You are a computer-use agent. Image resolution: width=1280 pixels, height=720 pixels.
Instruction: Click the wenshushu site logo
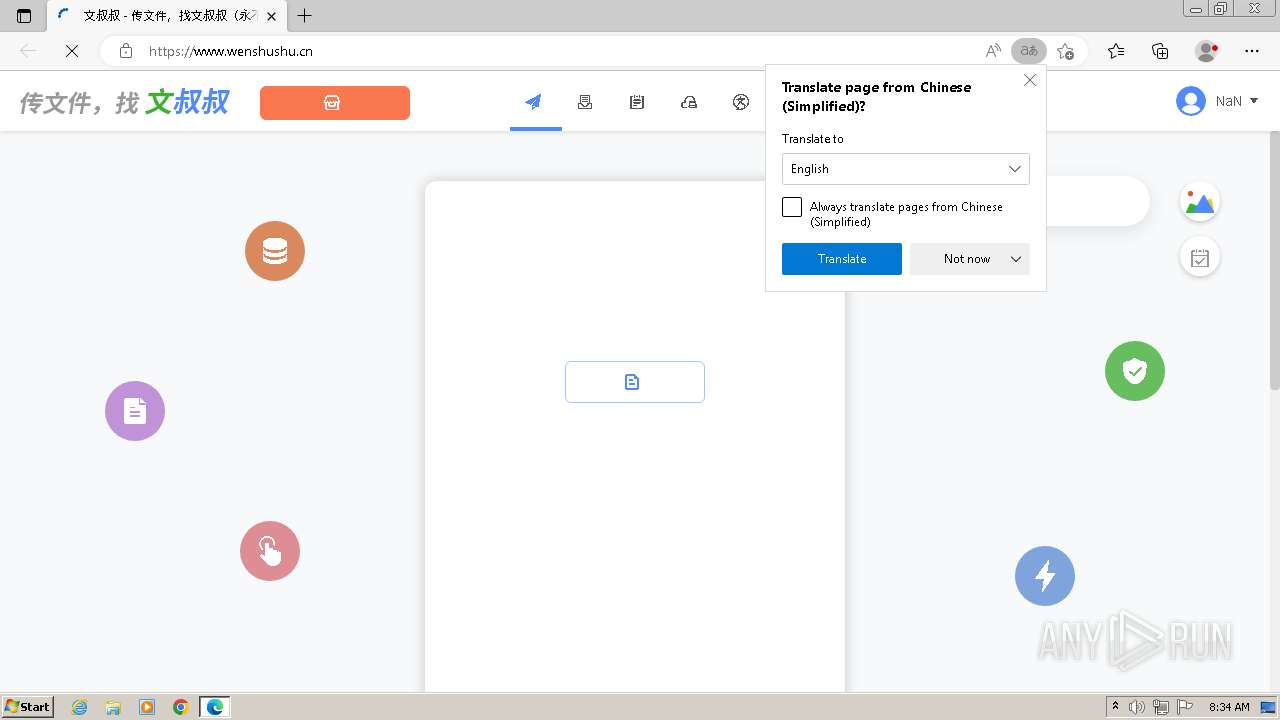coord(125,102)
